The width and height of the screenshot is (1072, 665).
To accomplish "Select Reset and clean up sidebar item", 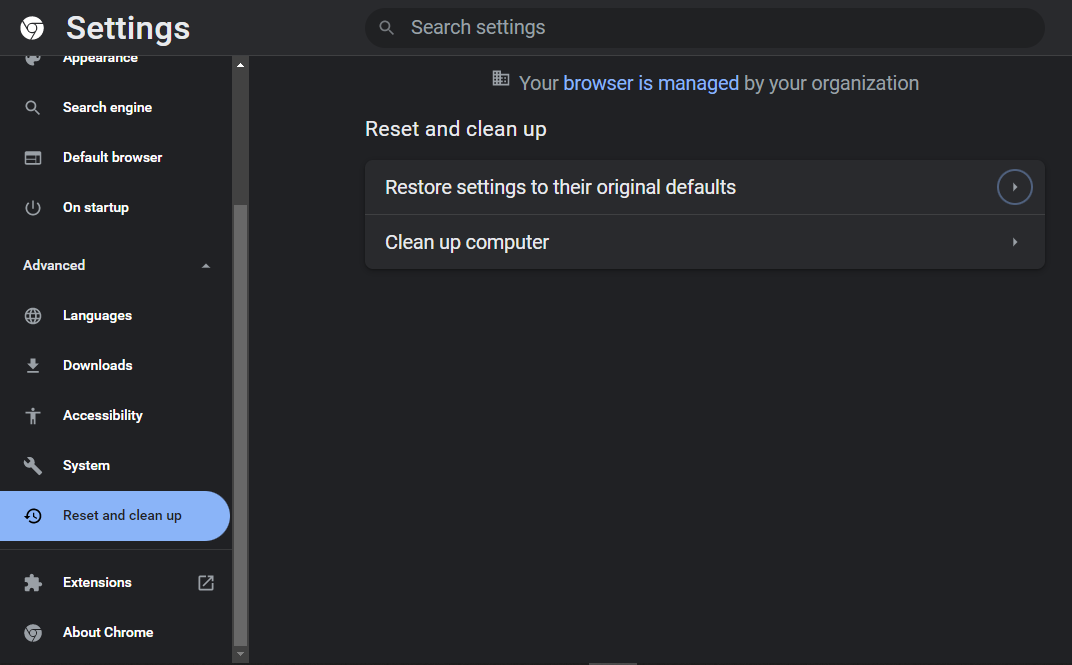I will [x=115, y=516].
